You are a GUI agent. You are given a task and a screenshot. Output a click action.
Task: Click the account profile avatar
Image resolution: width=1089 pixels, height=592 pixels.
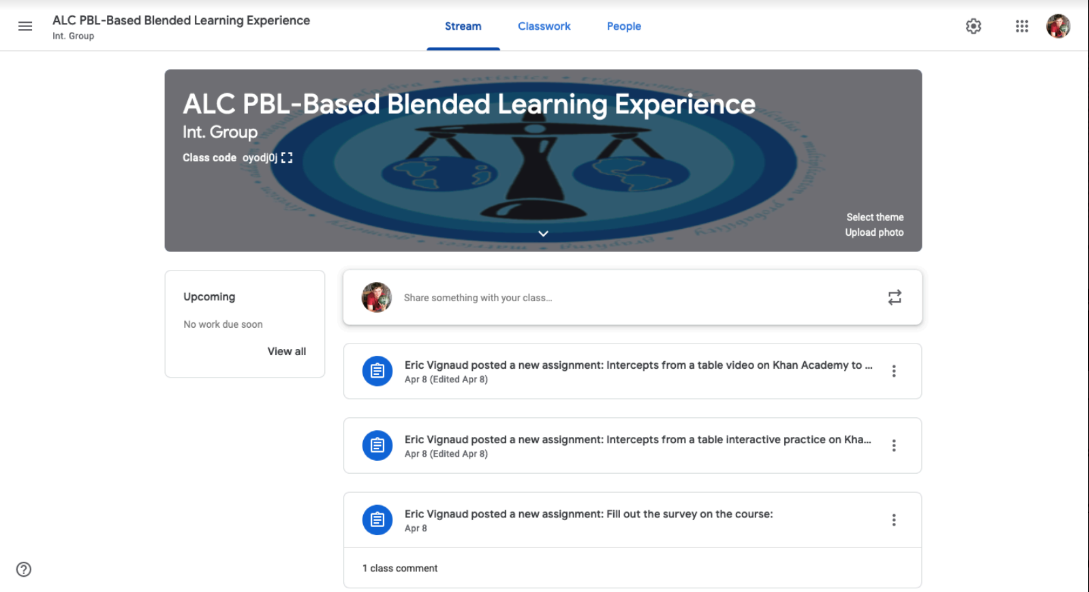pos(1058,26)
